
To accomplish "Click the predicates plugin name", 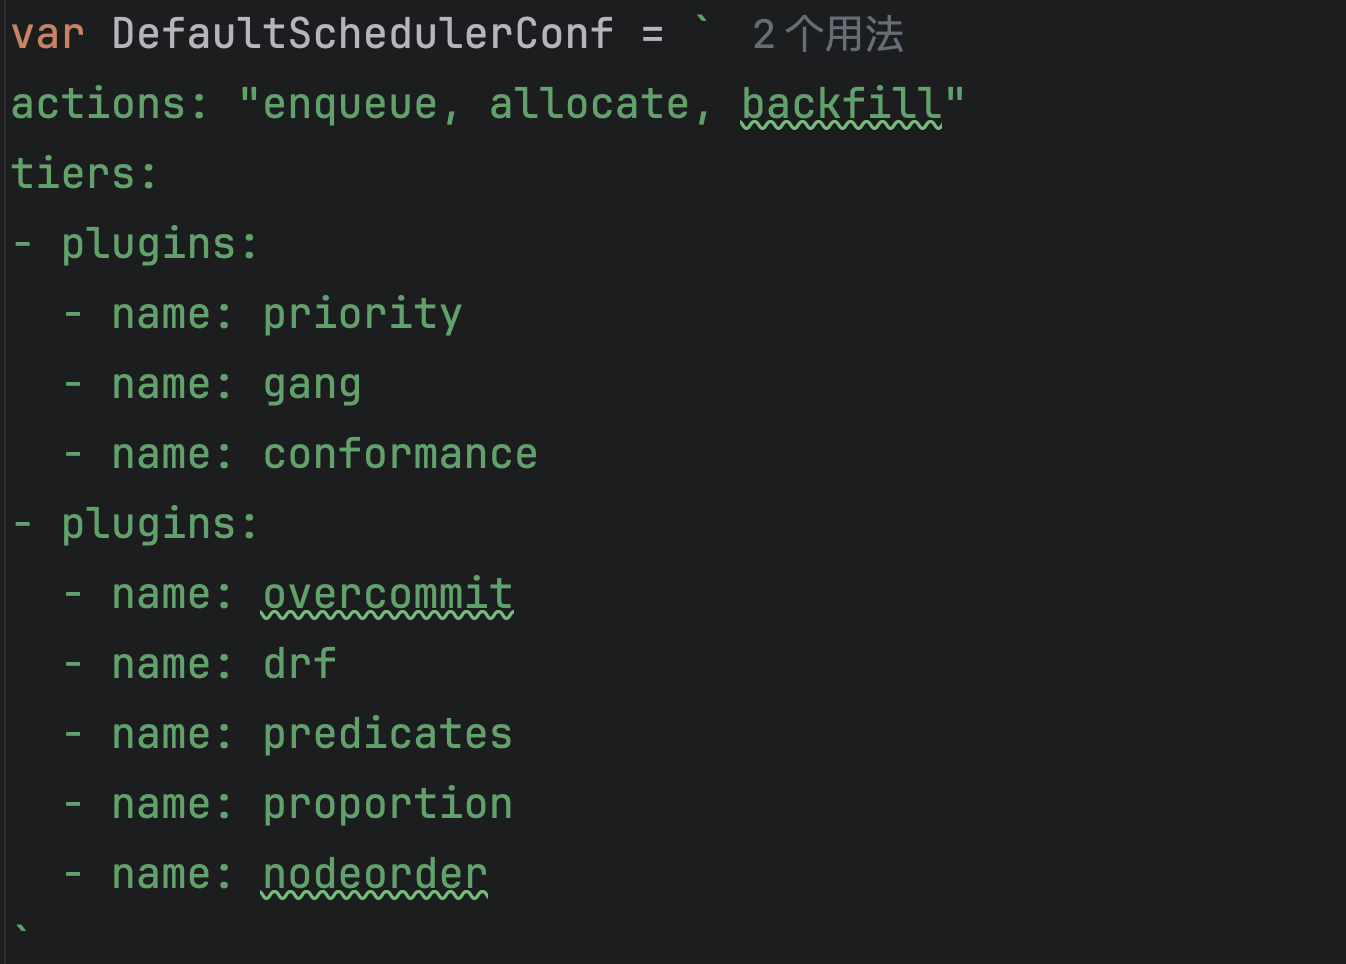I will (387, 734).
